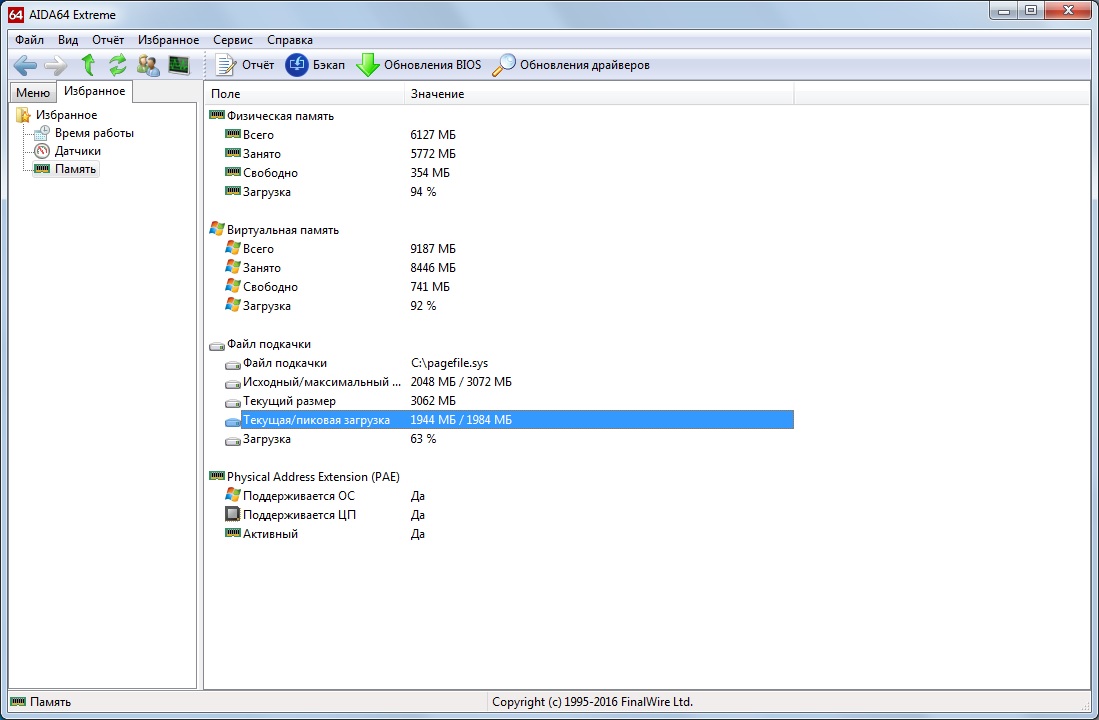The width and height of the screenshot is (1099, 720).
Task: Click the Refresh toolbar icon
Action: [x=118, y=65]
